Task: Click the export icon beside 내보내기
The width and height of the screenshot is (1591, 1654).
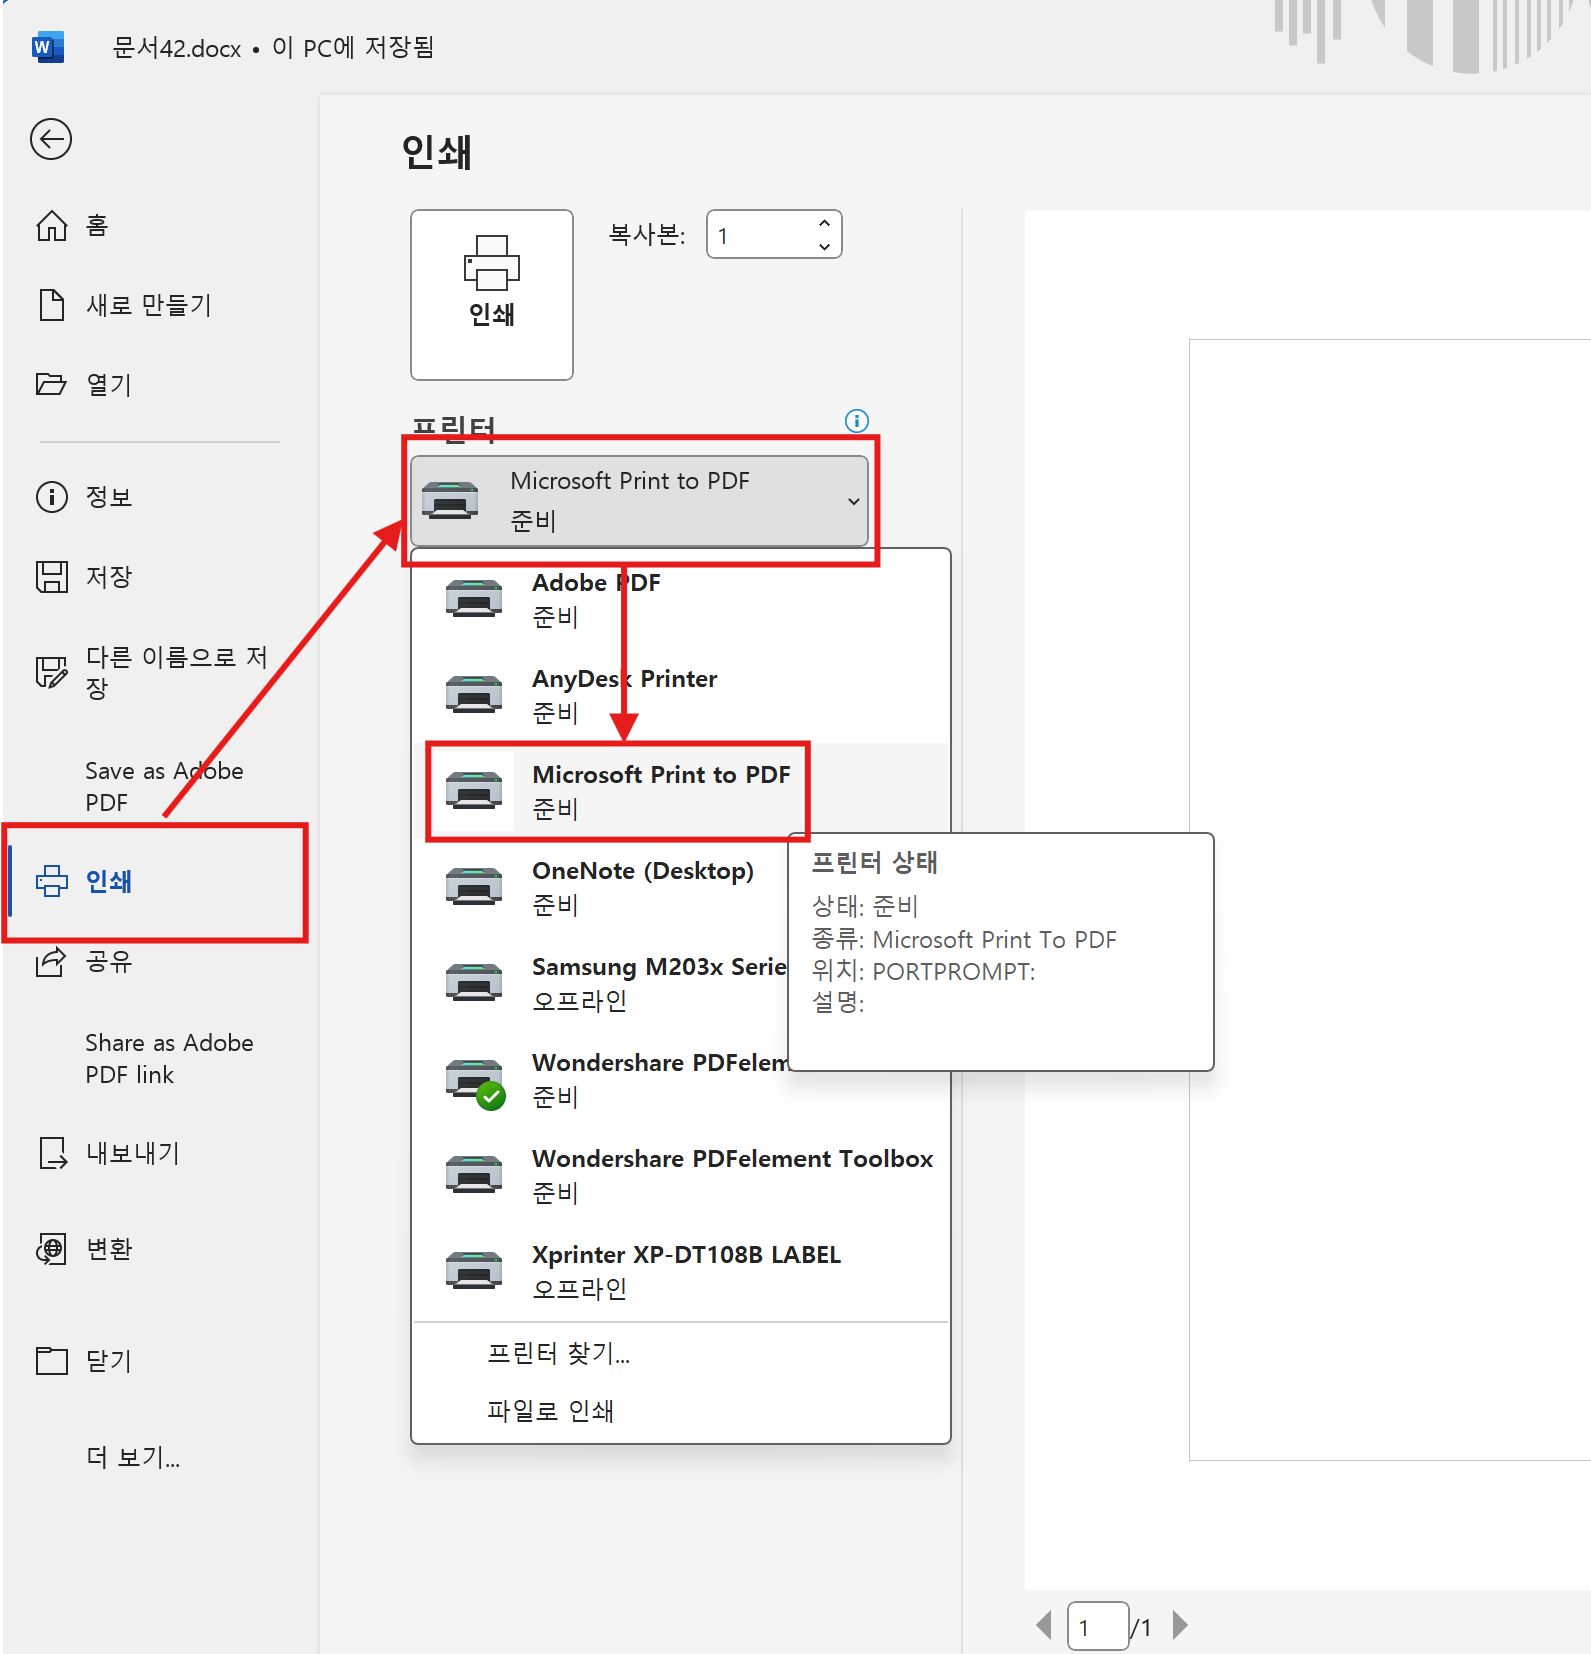Action: tap(52, 1153)
